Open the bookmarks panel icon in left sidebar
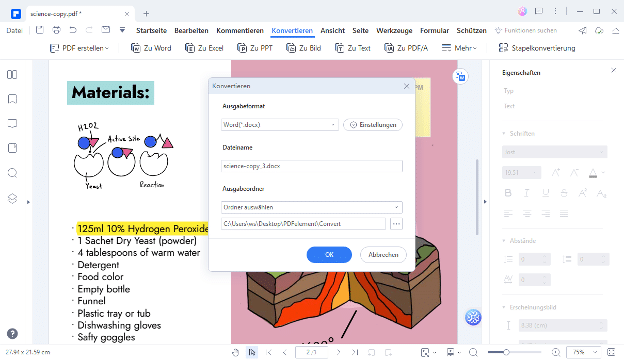 [12, 99]
